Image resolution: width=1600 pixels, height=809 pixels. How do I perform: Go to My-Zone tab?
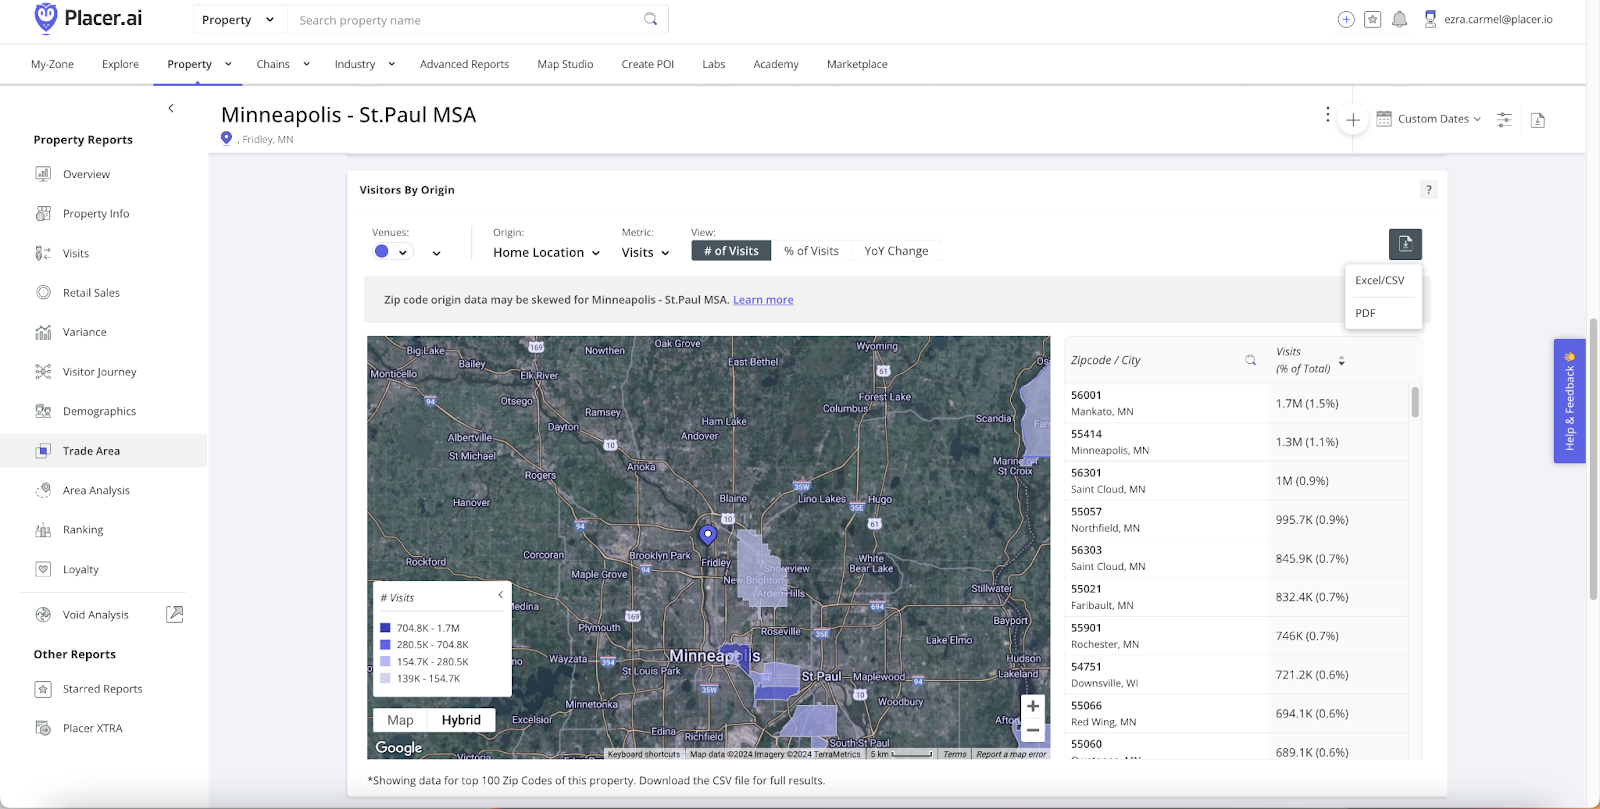52,64
